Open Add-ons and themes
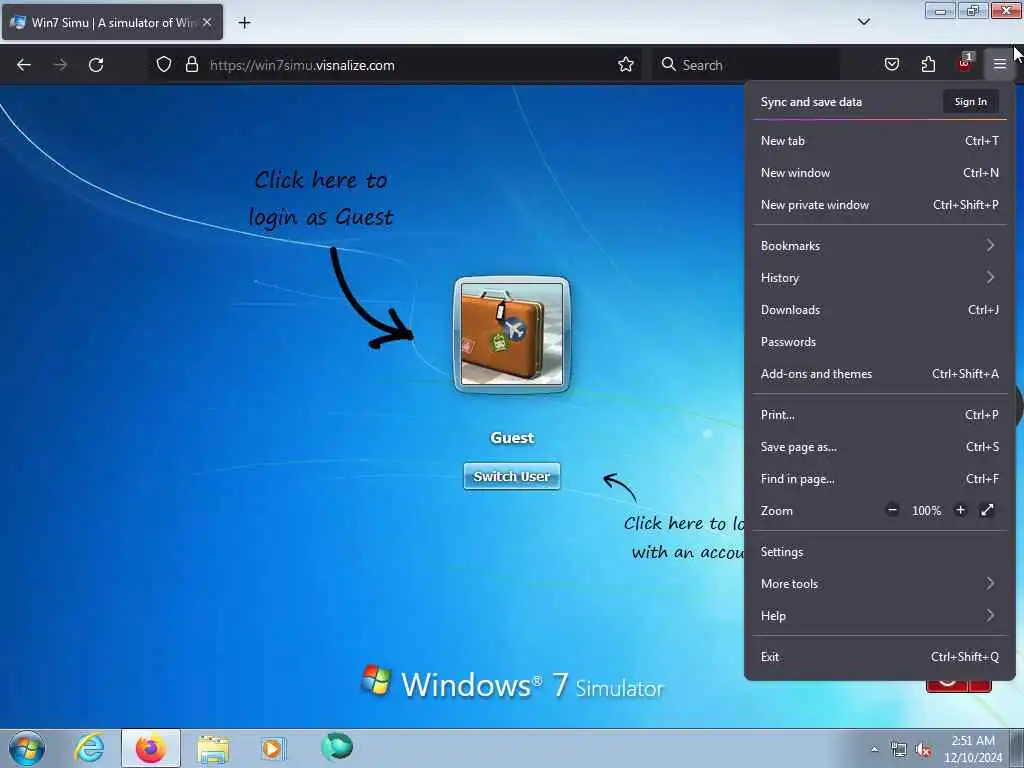This screenshot has height=768, width=1024. 880,374
